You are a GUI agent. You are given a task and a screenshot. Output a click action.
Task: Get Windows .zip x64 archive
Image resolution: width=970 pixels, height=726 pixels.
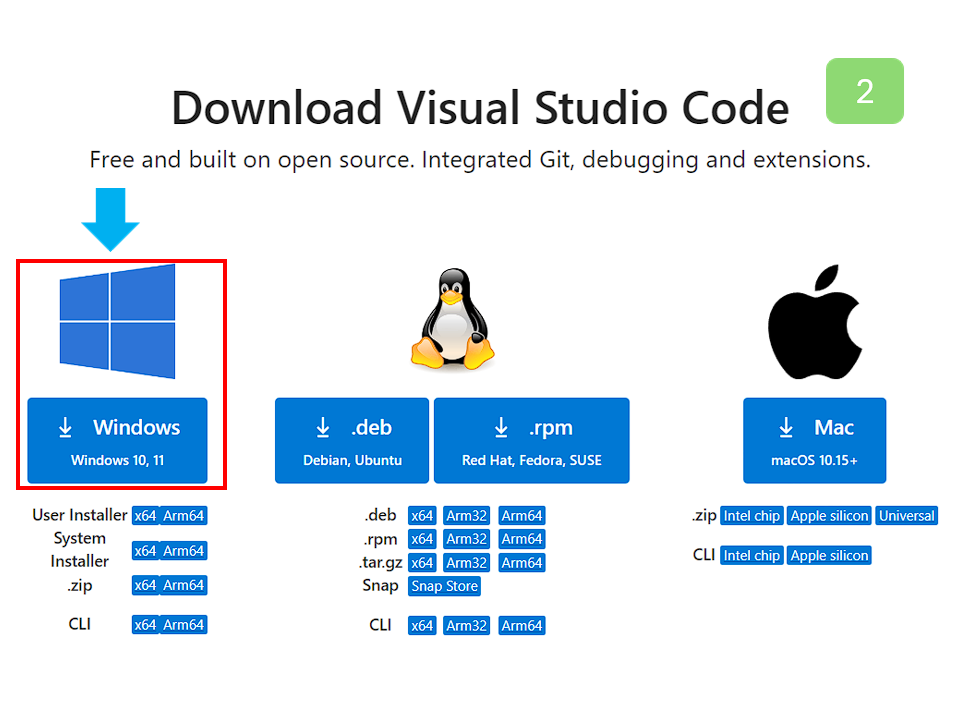[x=145, y=585]
